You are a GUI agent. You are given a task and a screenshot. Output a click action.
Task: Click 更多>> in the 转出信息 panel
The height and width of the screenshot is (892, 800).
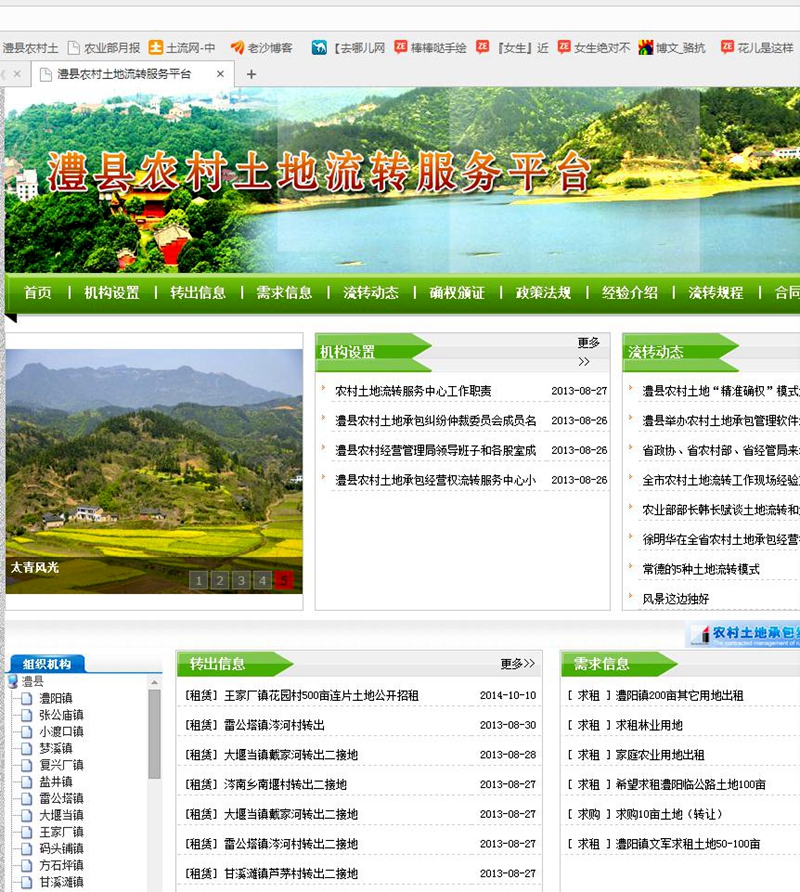(x=518, y=663)
